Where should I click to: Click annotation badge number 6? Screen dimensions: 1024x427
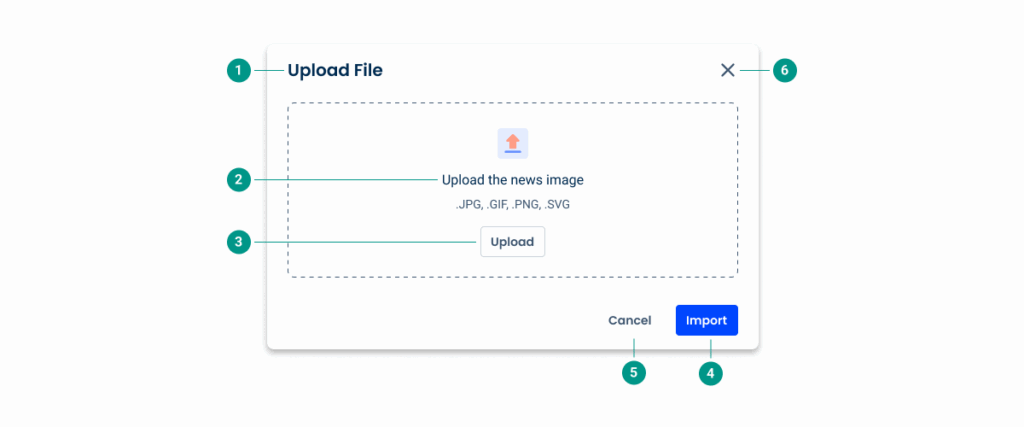(785, 70)
